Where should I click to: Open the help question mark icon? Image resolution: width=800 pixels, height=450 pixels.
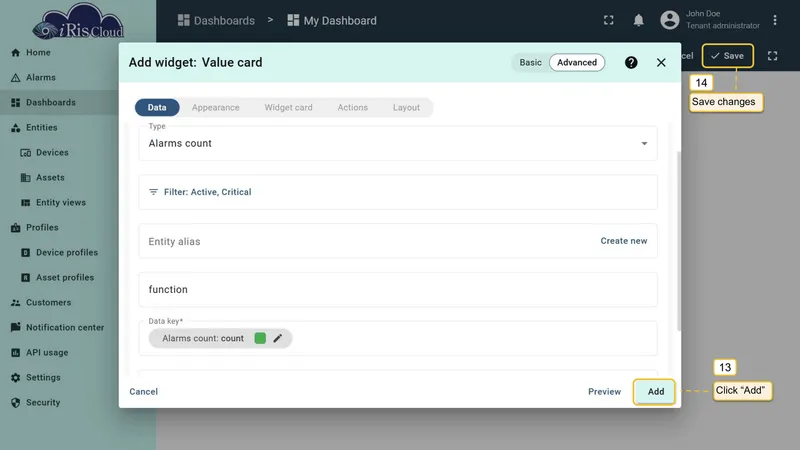631,62
